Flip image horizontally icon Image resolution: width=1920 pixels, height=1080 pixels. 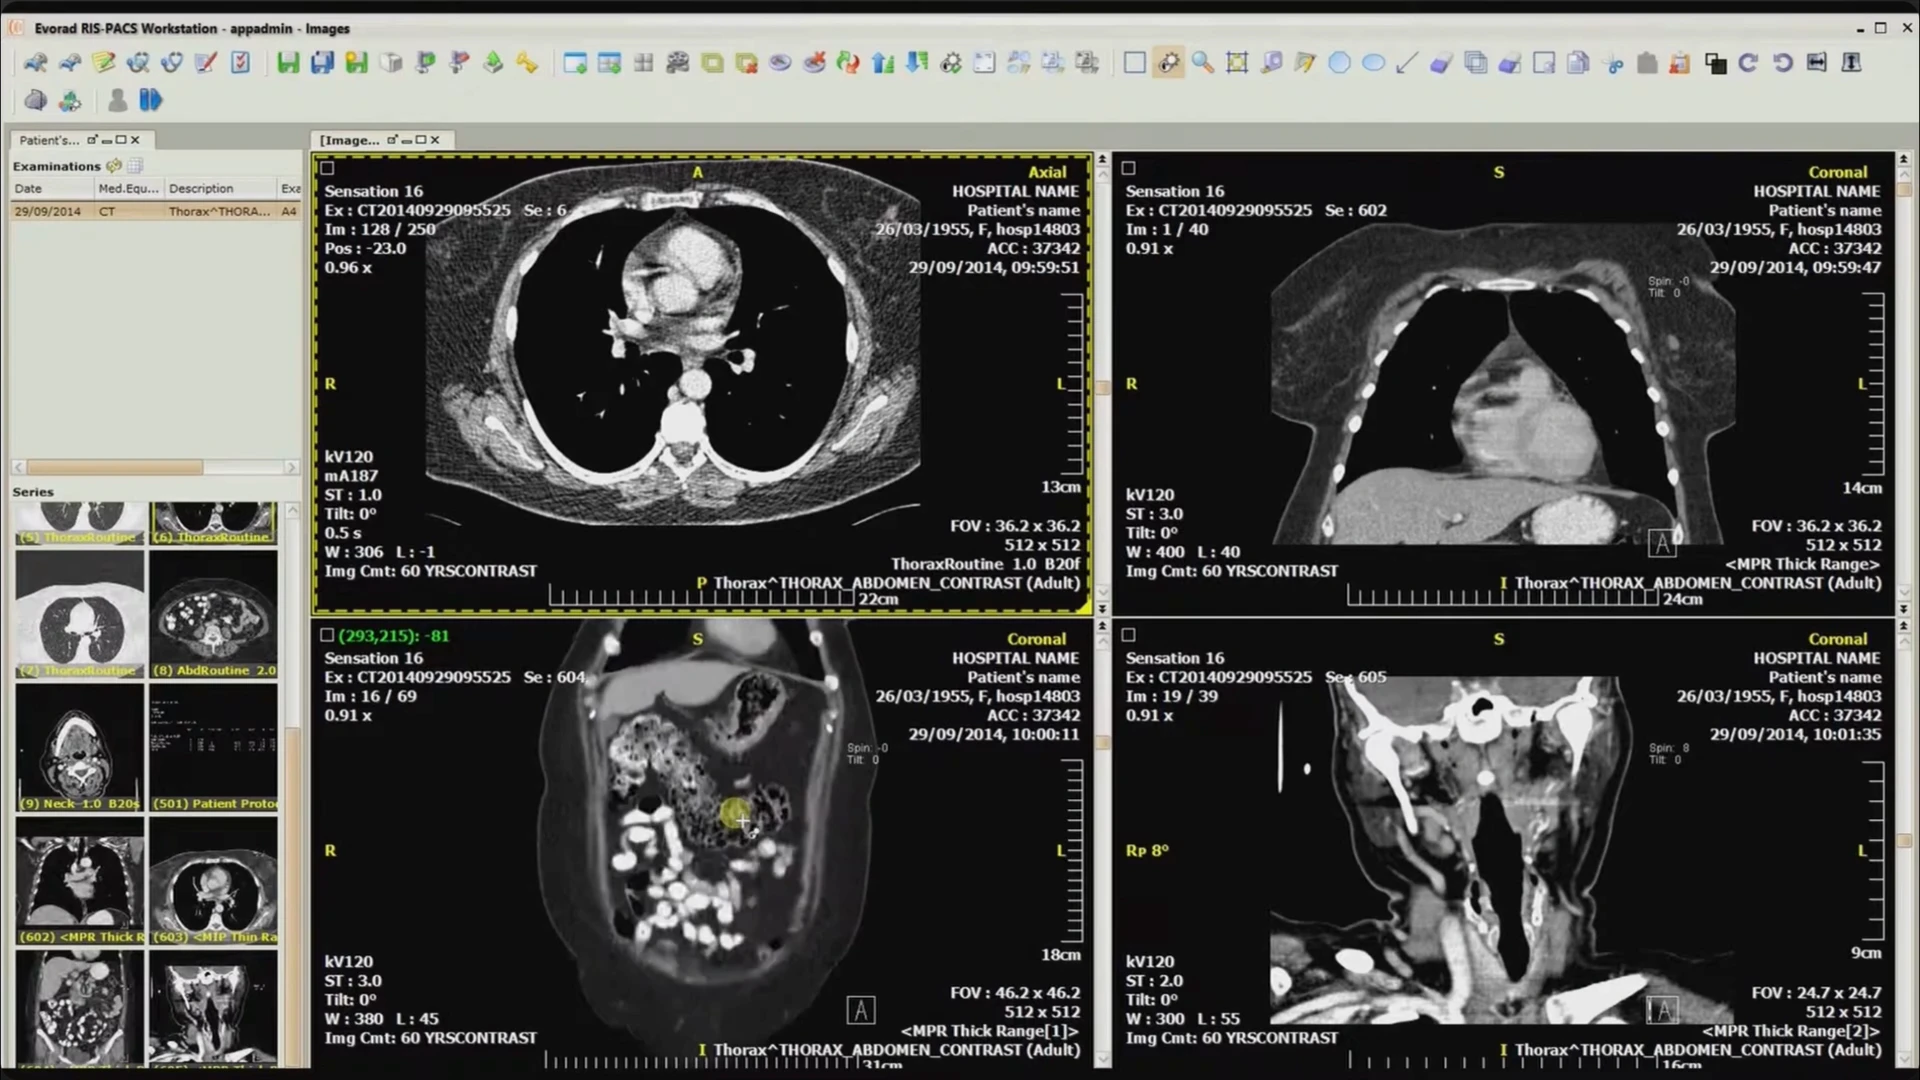[1816, 63]
